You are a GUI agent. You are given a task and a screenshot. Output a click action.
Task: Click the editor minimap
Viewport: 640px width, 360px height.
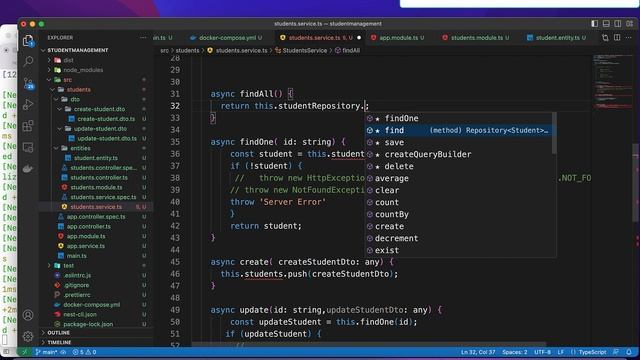(612, 82)
